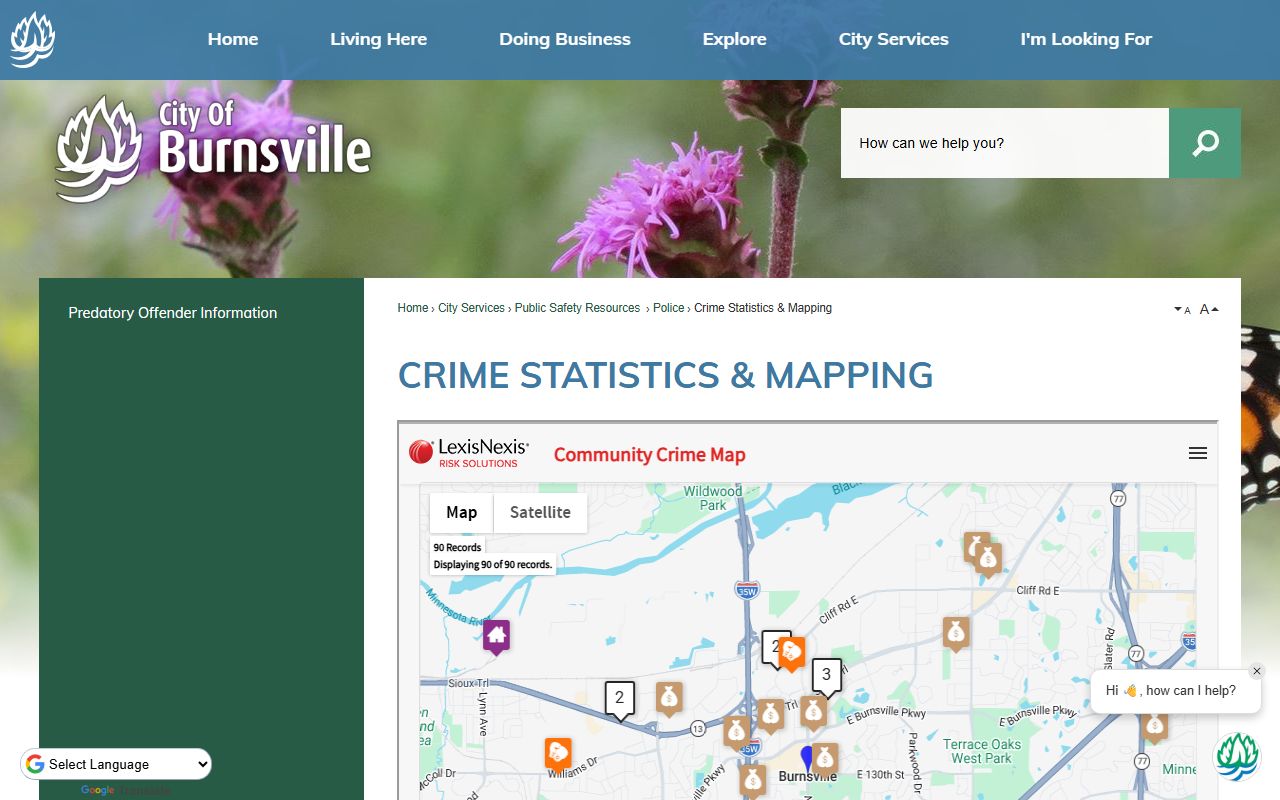Viewport: 1280px width, 800px height.
Task: Go to Police breadcrumb link
Action: pyautogui.click(x=669, y=308)
